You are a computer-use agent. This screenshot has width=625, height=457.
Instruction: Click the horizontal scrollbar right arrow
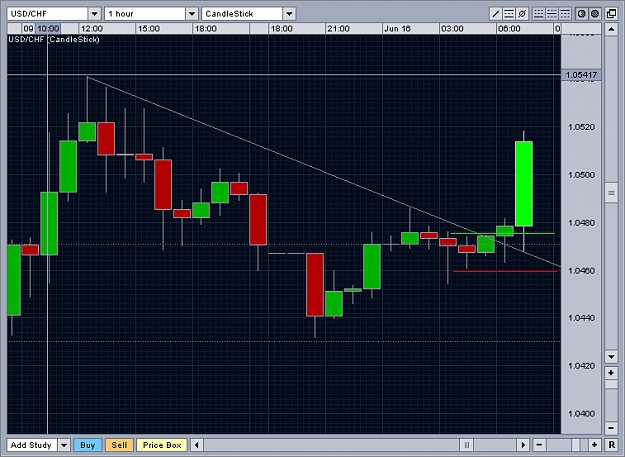pyautogui.click(x=523, y=445)
